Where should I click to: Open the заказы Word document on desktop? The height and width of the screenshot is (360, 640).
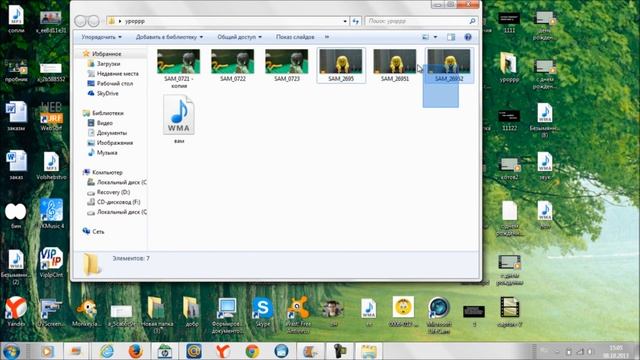coord(16,116)
